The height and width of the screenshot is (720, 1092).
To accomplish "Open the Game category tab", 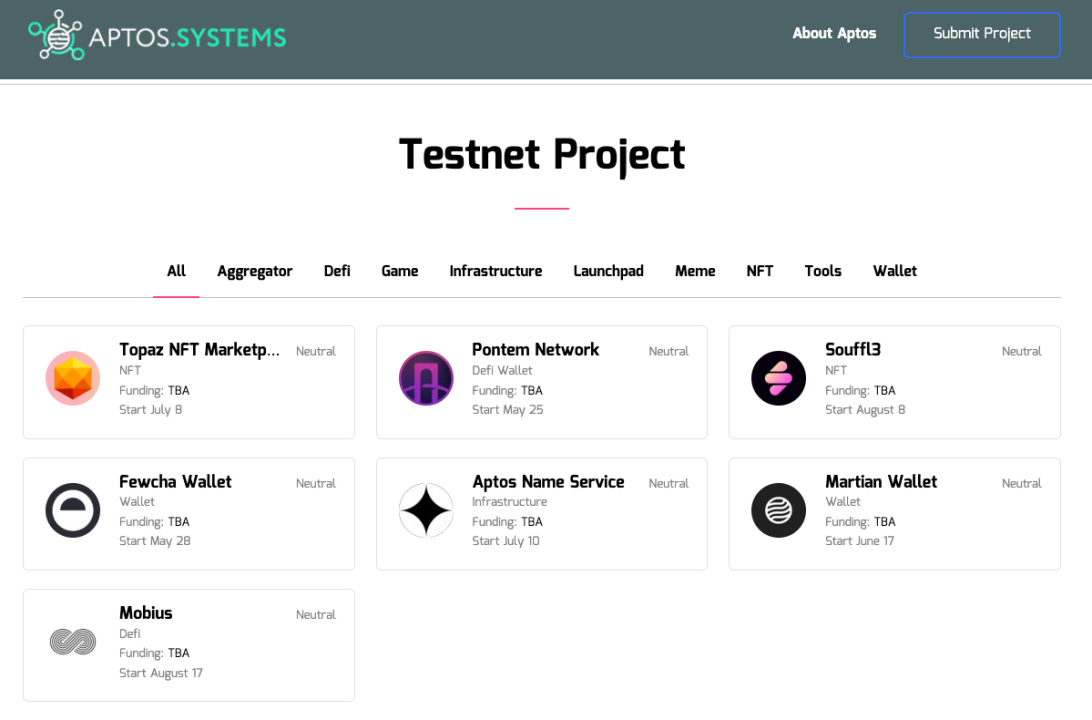I will (400, 271).
